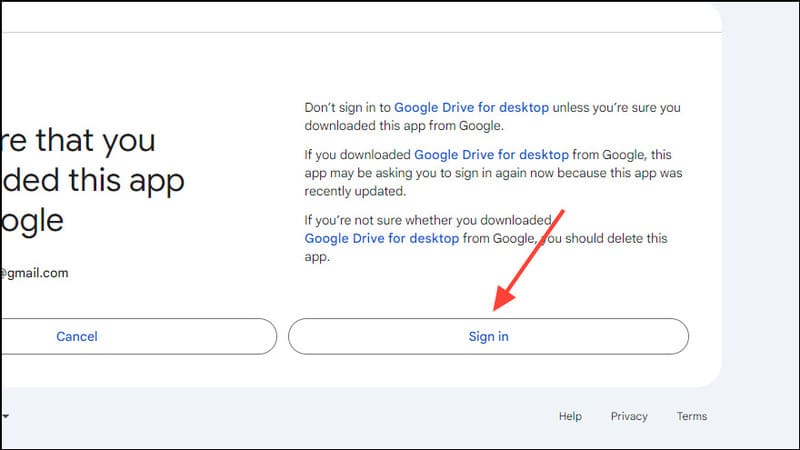Click the 'downloaded this app from Google.' text
The image size is (800, 450).
404,126
